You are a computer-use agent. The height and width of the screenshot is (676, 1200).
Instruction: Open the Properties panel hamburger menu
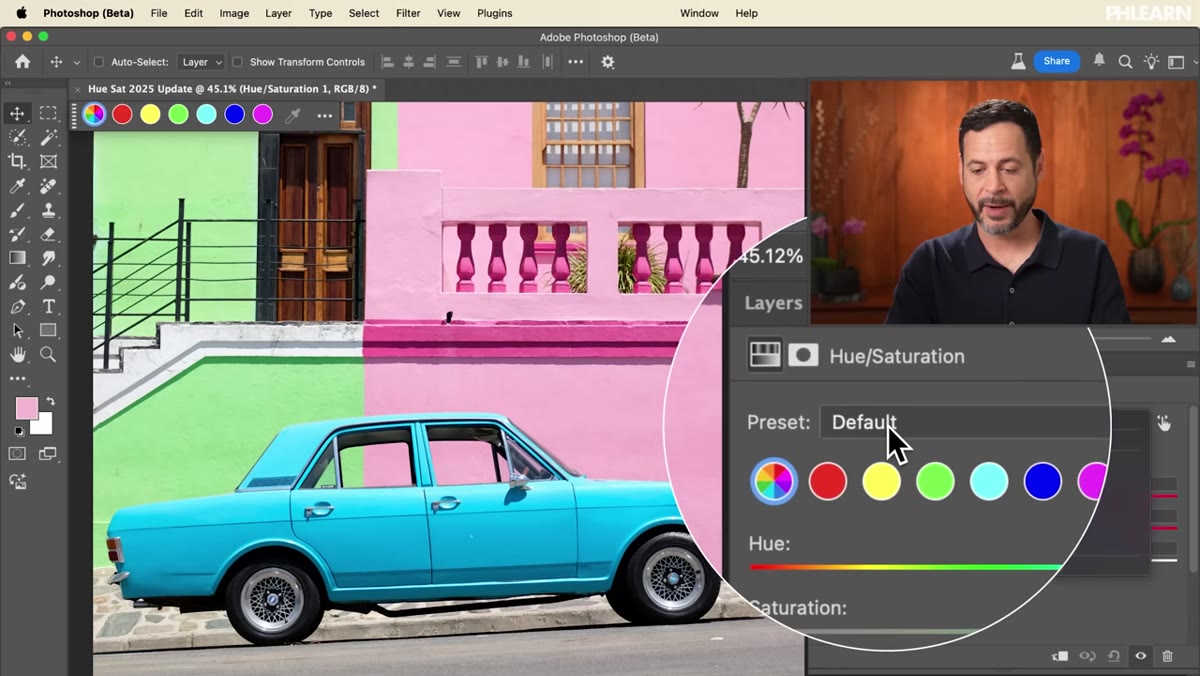1190,365
